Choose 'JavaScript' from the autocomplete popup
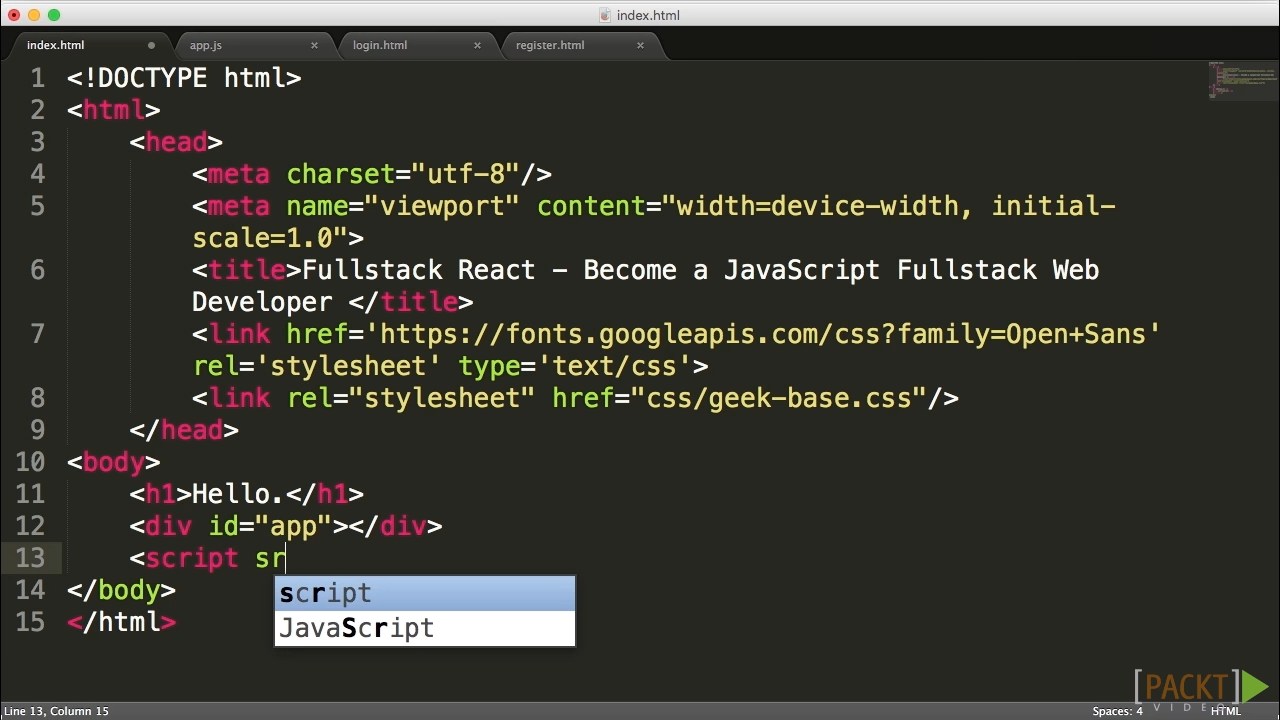 point(425,628)
